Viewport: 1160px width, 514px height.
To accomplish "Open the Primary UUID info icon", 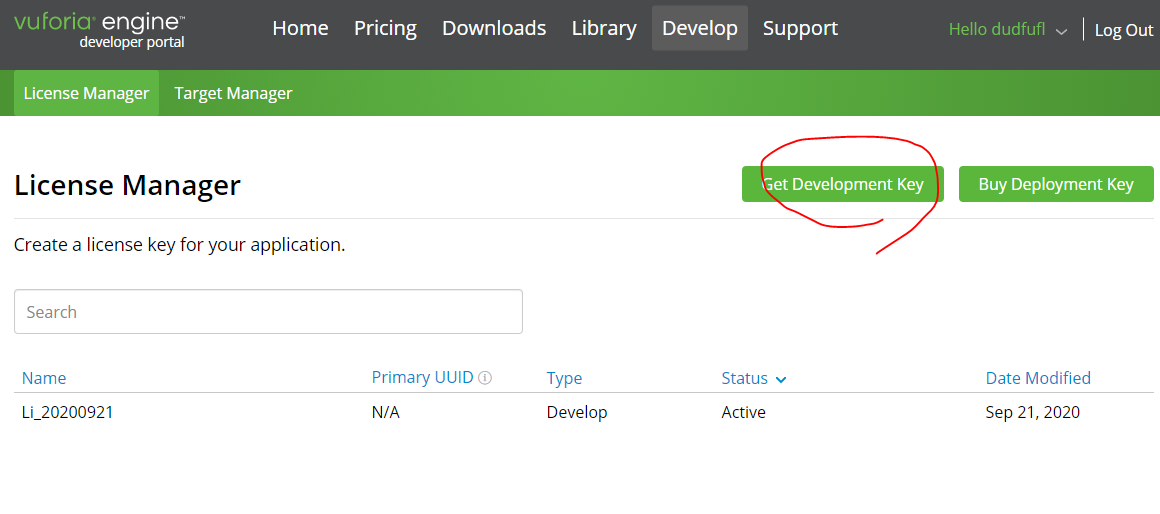I will click(x=485, y=378).
